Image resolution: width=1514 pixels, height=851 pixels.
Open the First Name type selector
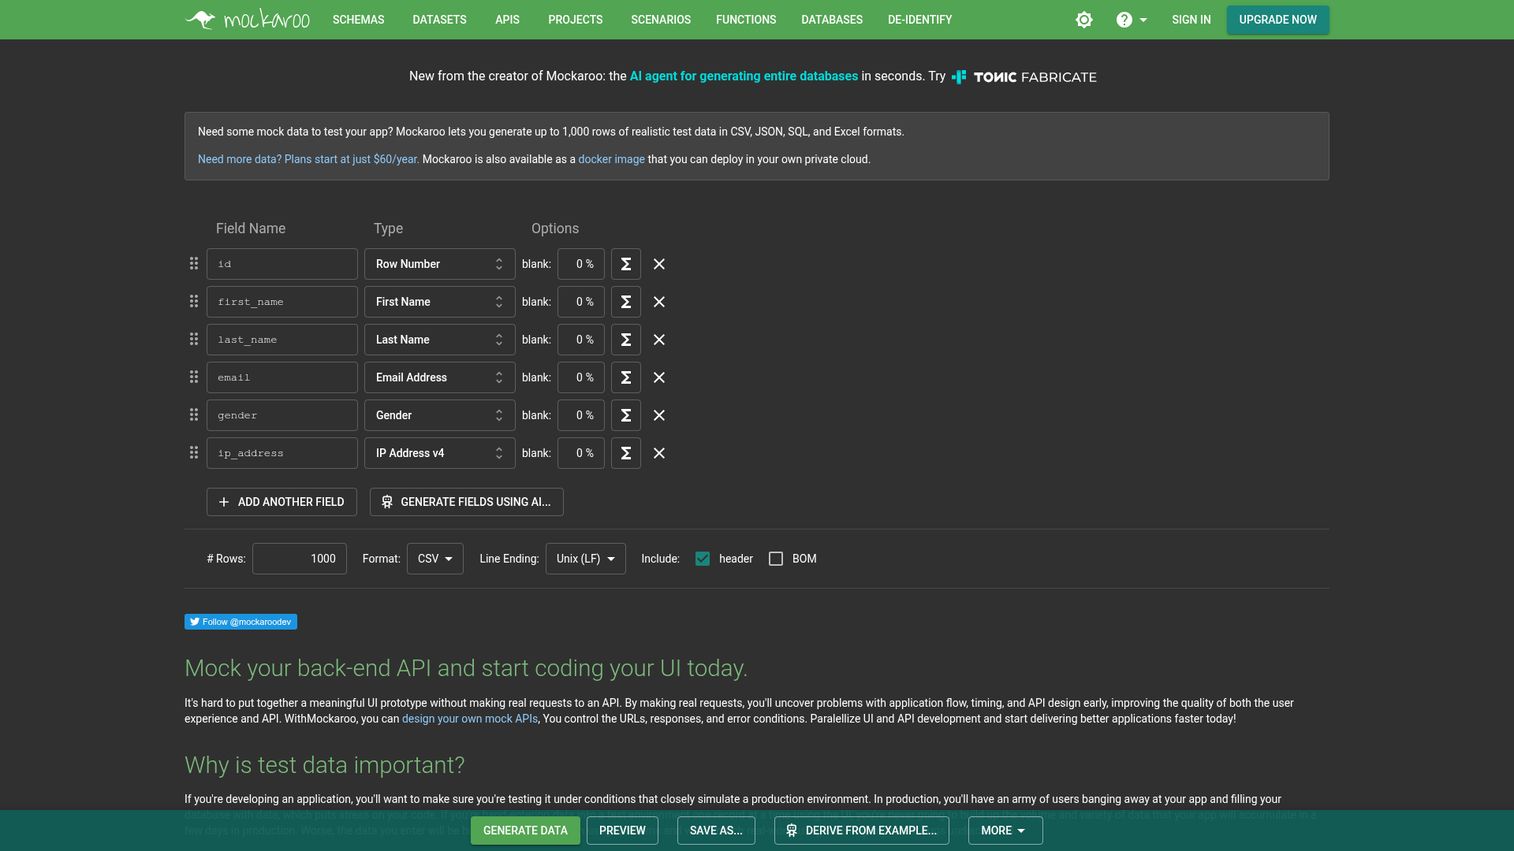pos(440,302)
